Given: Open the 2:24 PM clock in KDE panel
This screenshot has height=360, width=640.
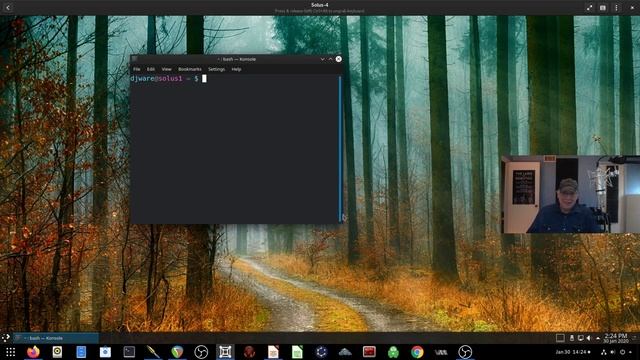Looking at the screenshot, I should pyautogui.click(x=616, y=338).
